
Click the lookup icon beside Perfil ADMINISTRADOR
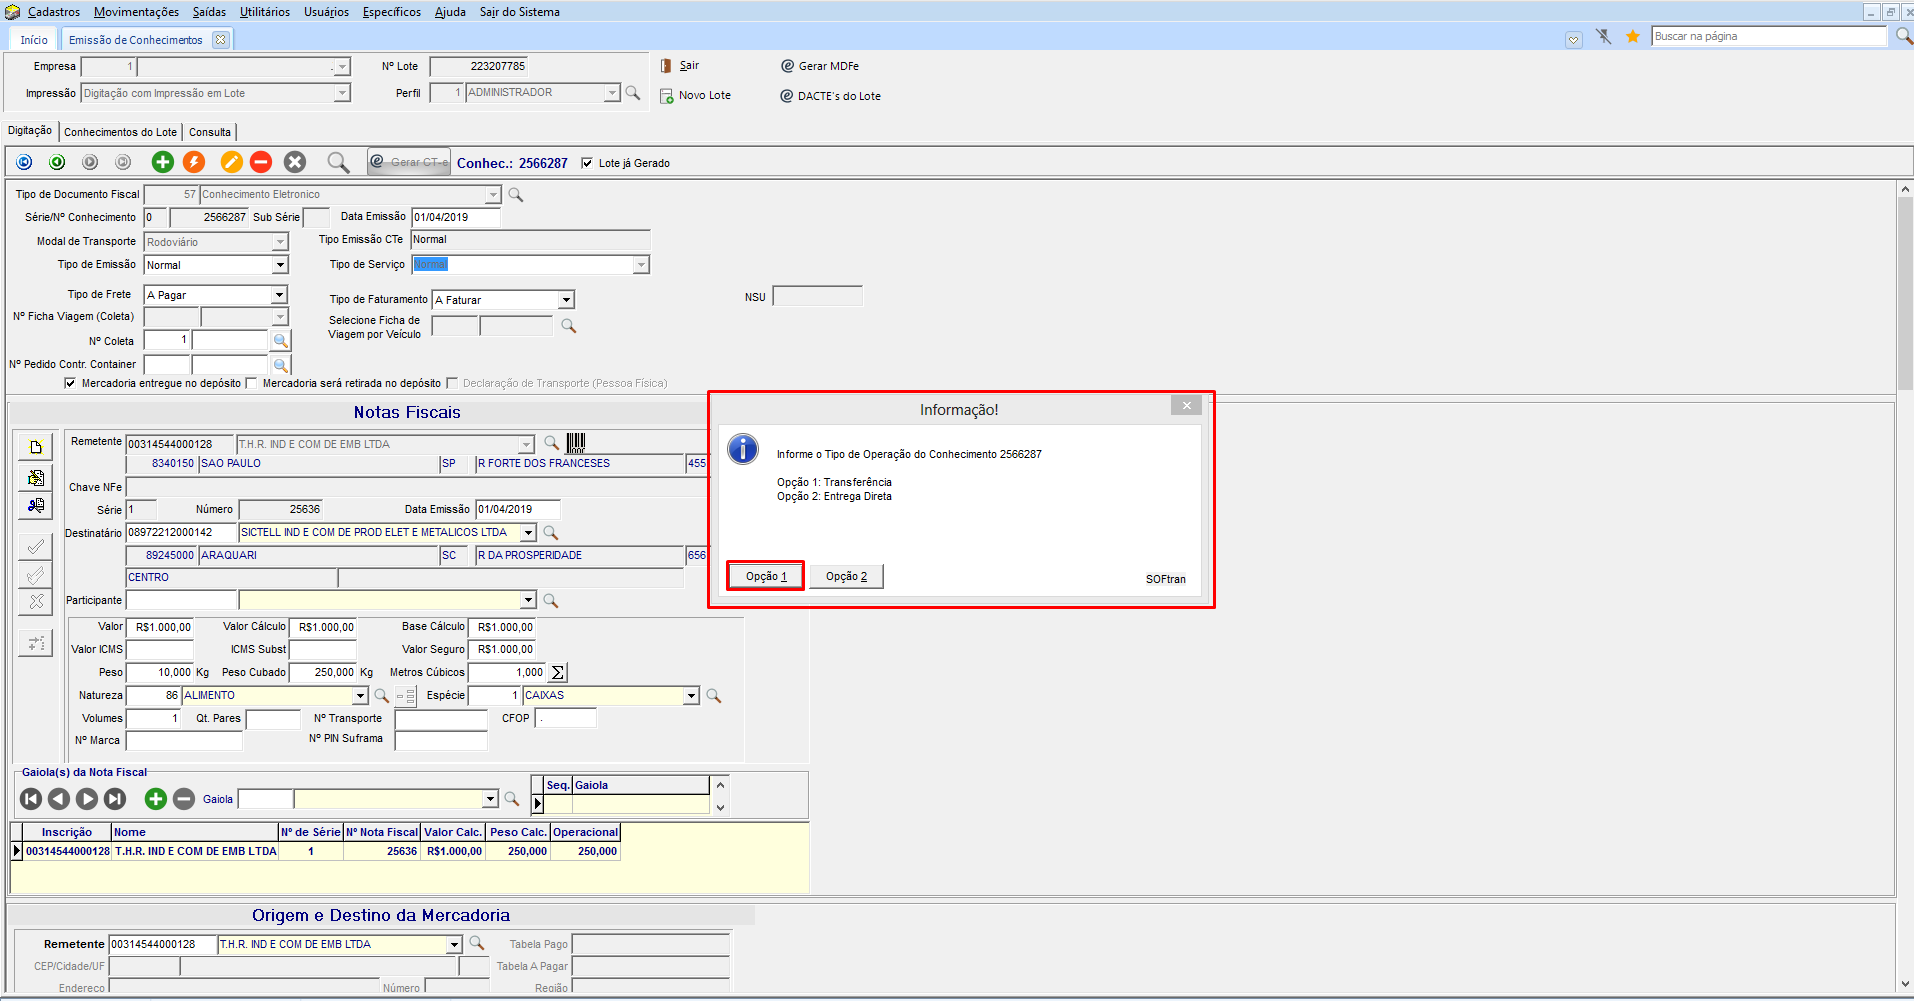633,93
